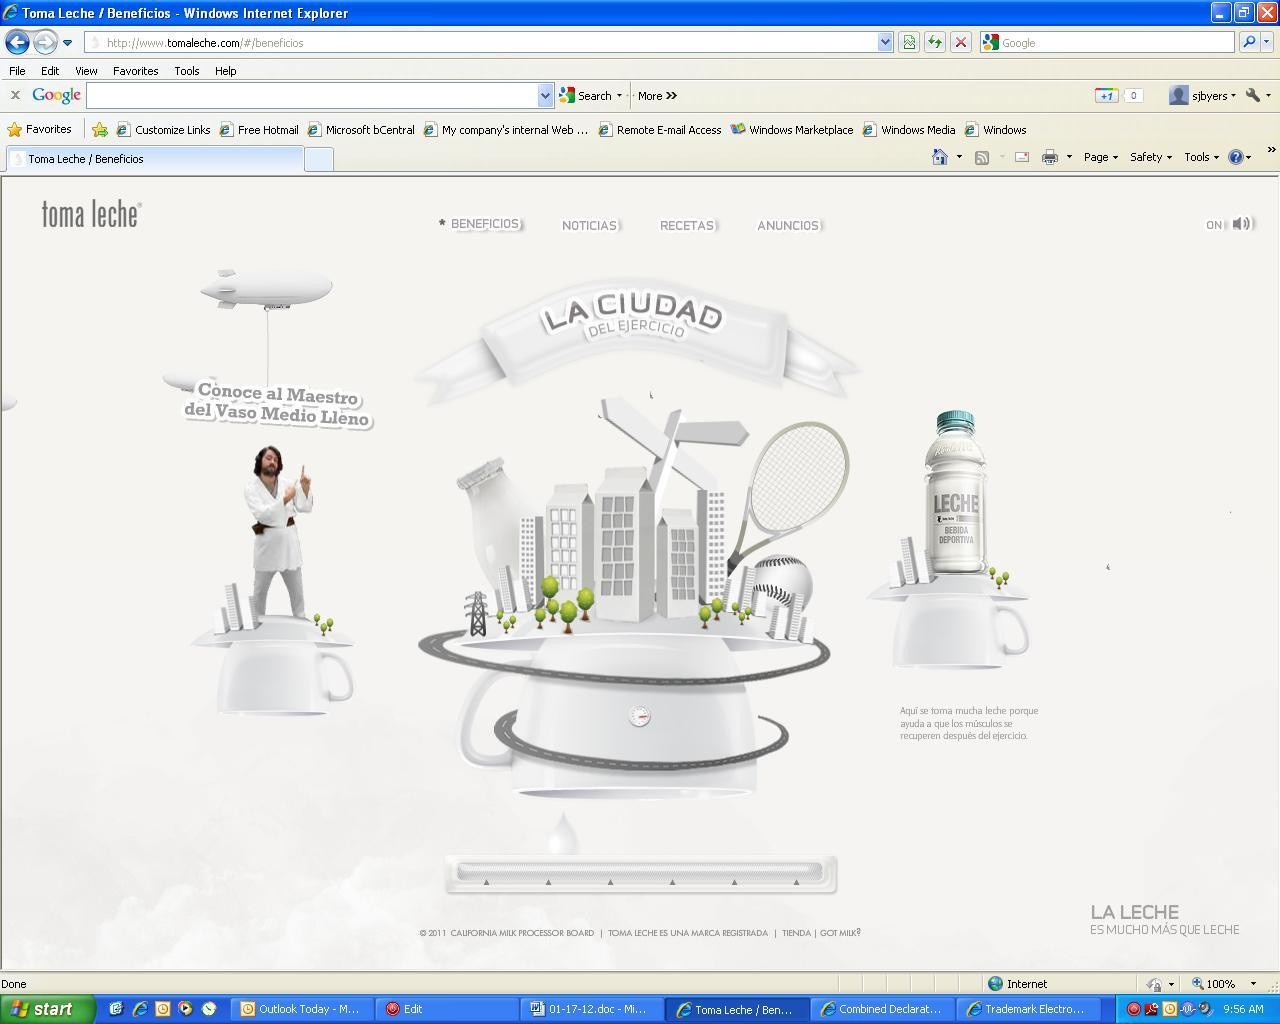This screenshot has height=1024, width=1280.
Task: Click the Leche sports drink bottle
Action: 954,492
